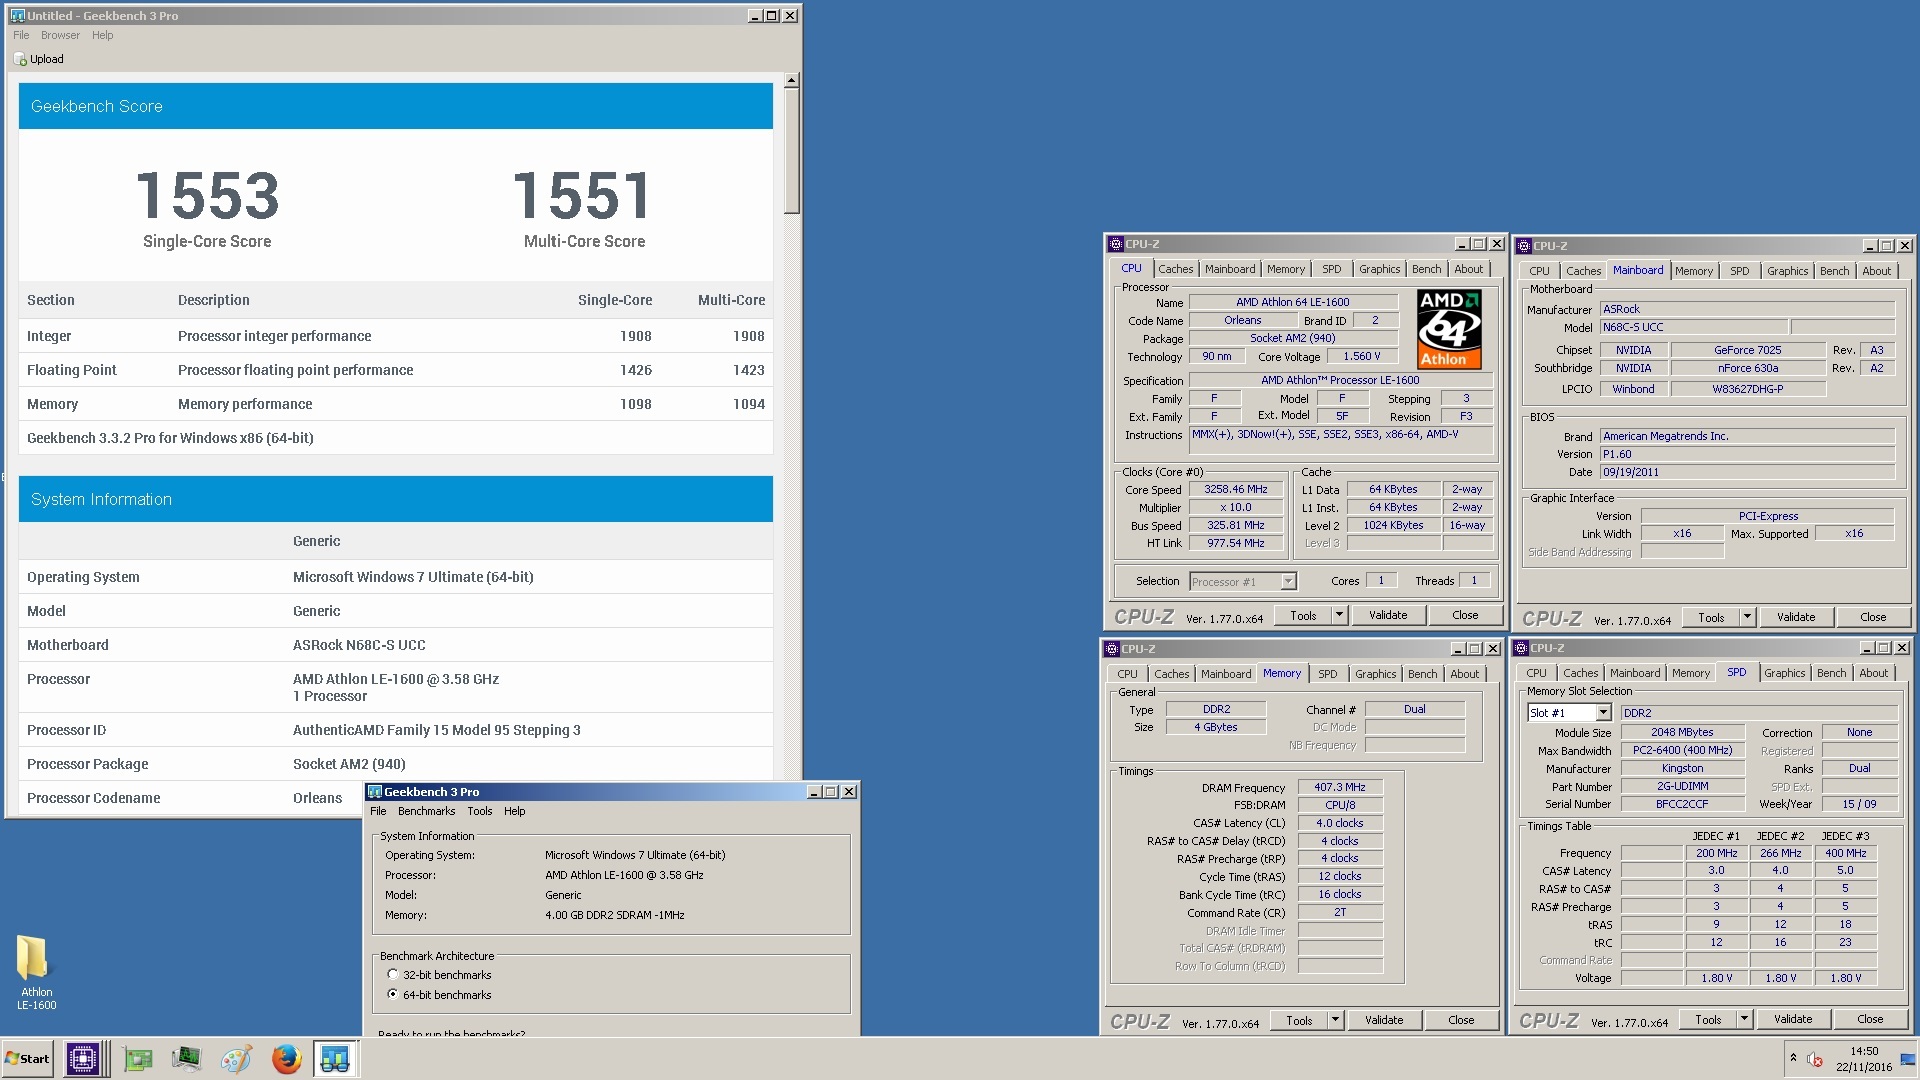
Task: Open About tab in SPD CPU-Z window
Action: pos(1873,674)
